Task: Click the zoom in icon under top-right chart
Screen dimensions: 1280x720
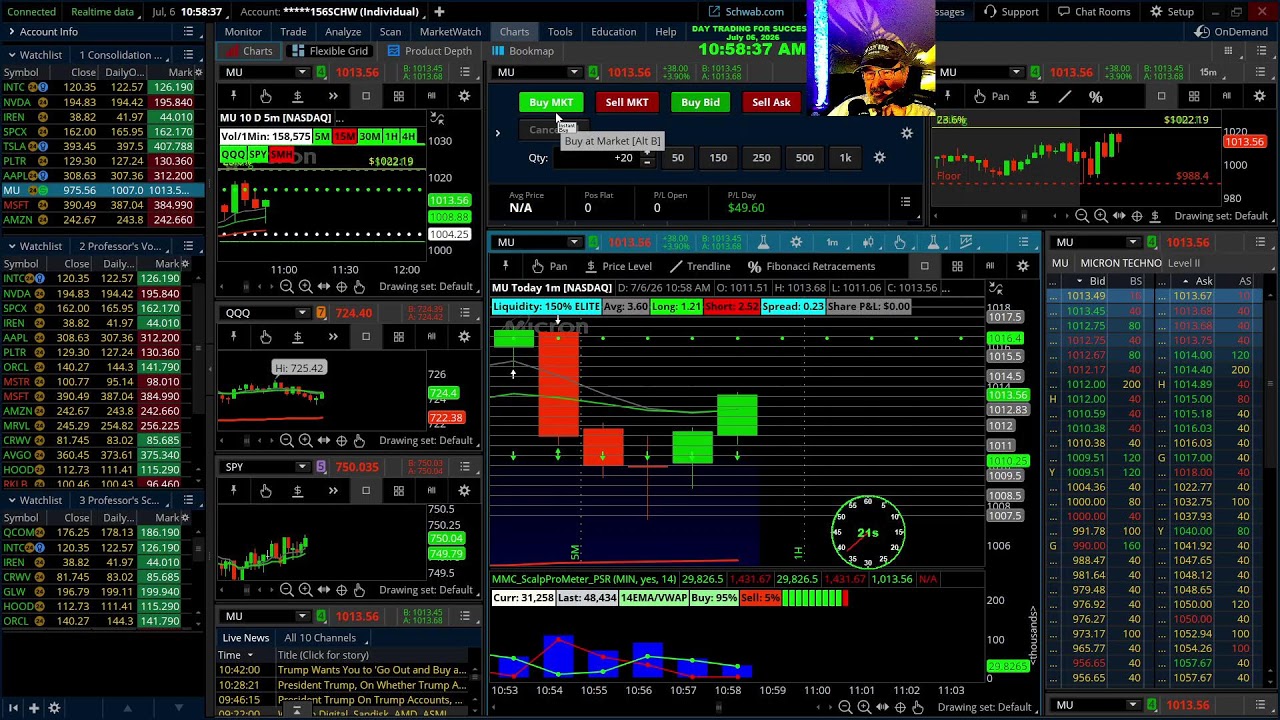Action: tap(1100, 215)
